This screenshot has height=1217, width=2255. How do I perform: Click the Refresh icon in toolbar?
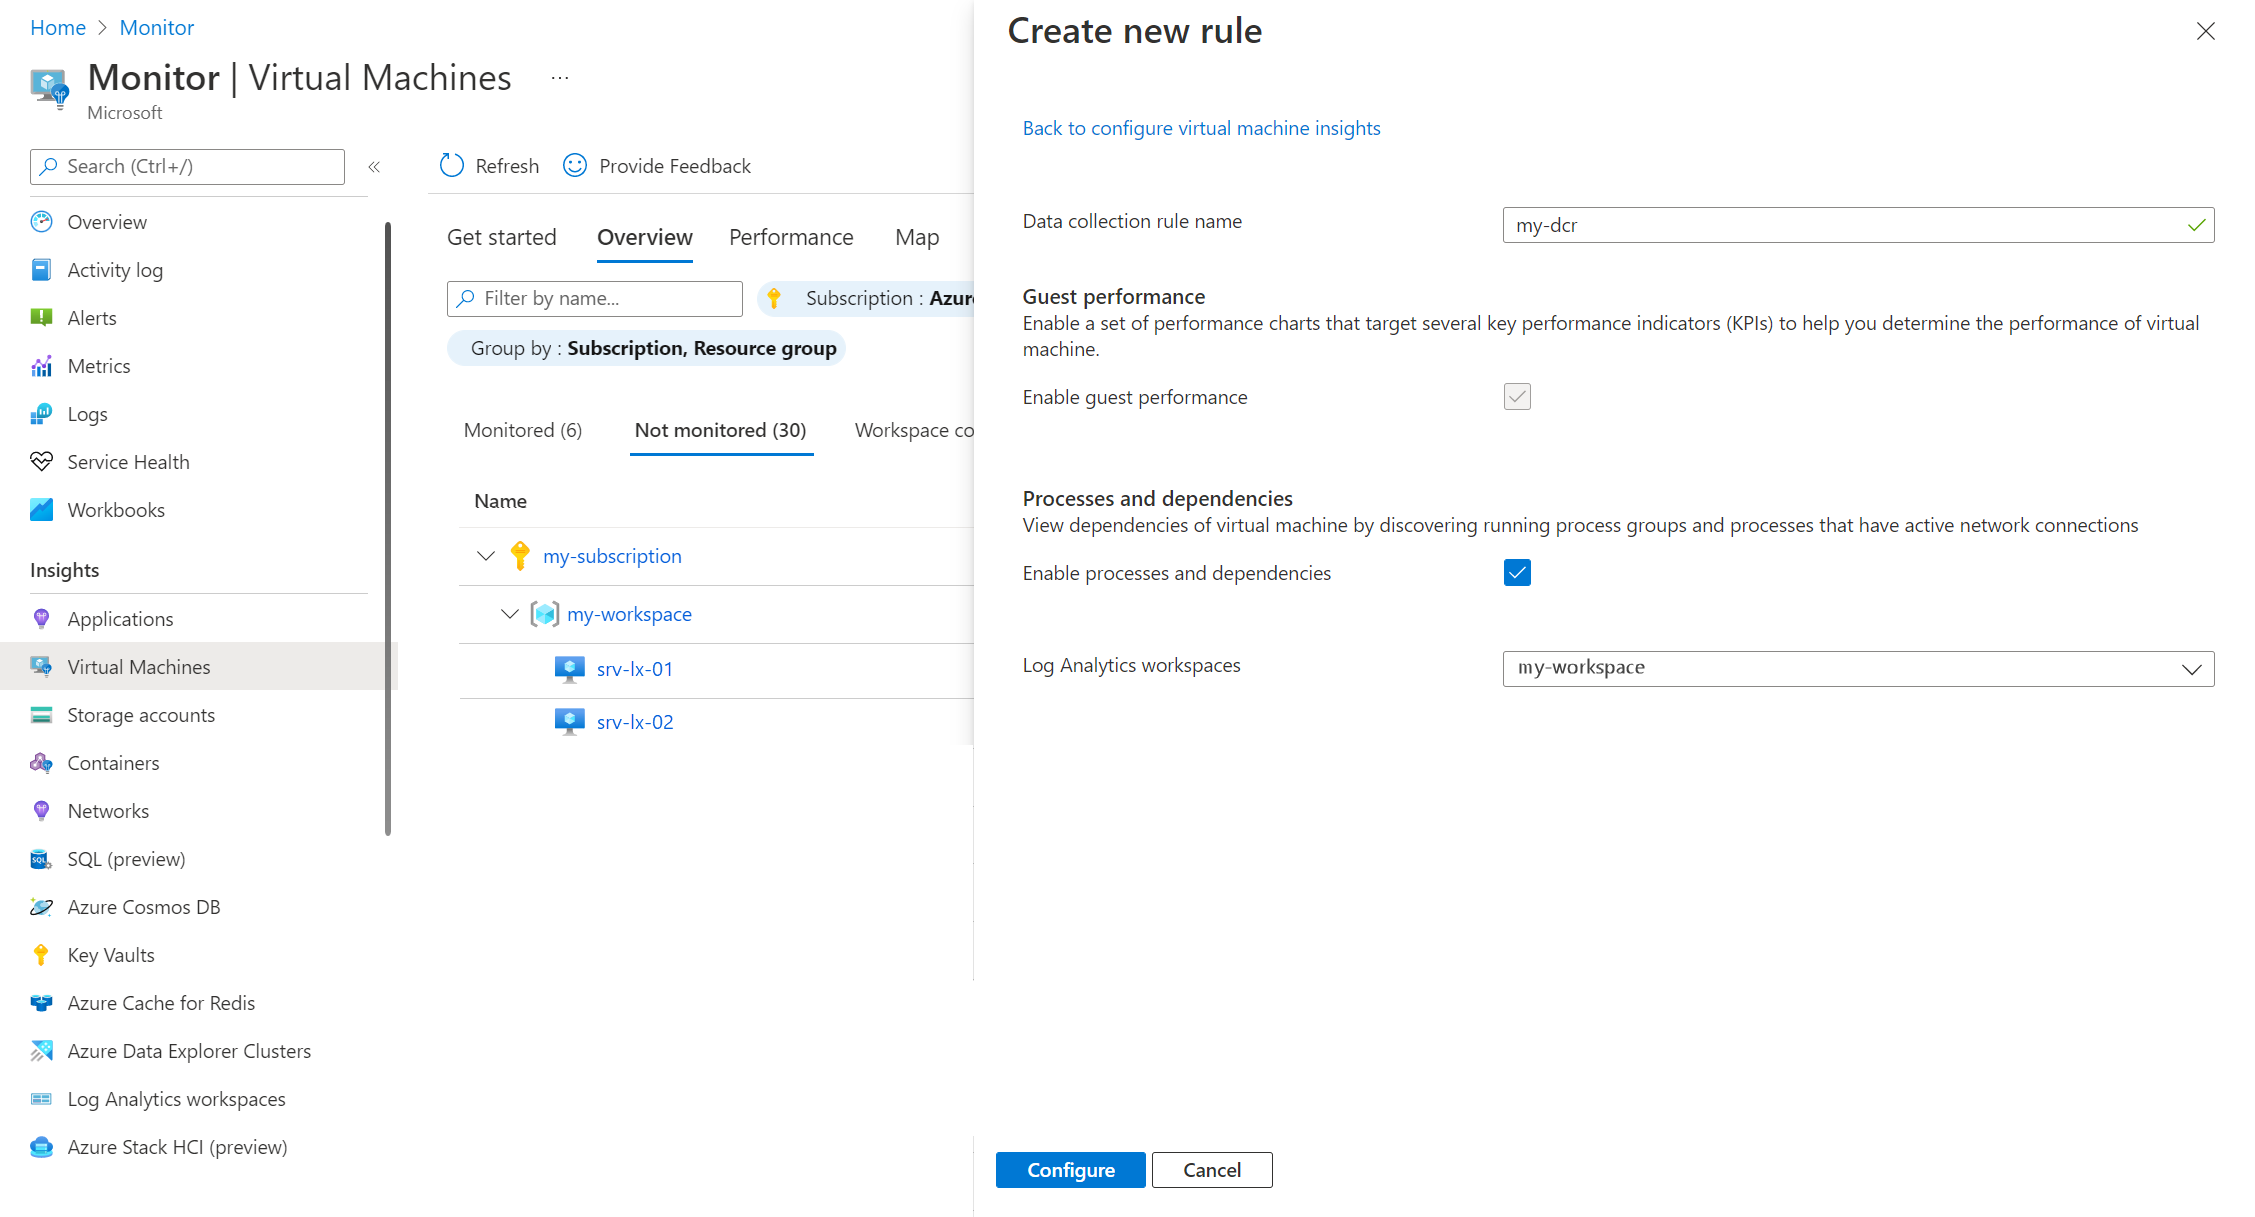point(452,165)
